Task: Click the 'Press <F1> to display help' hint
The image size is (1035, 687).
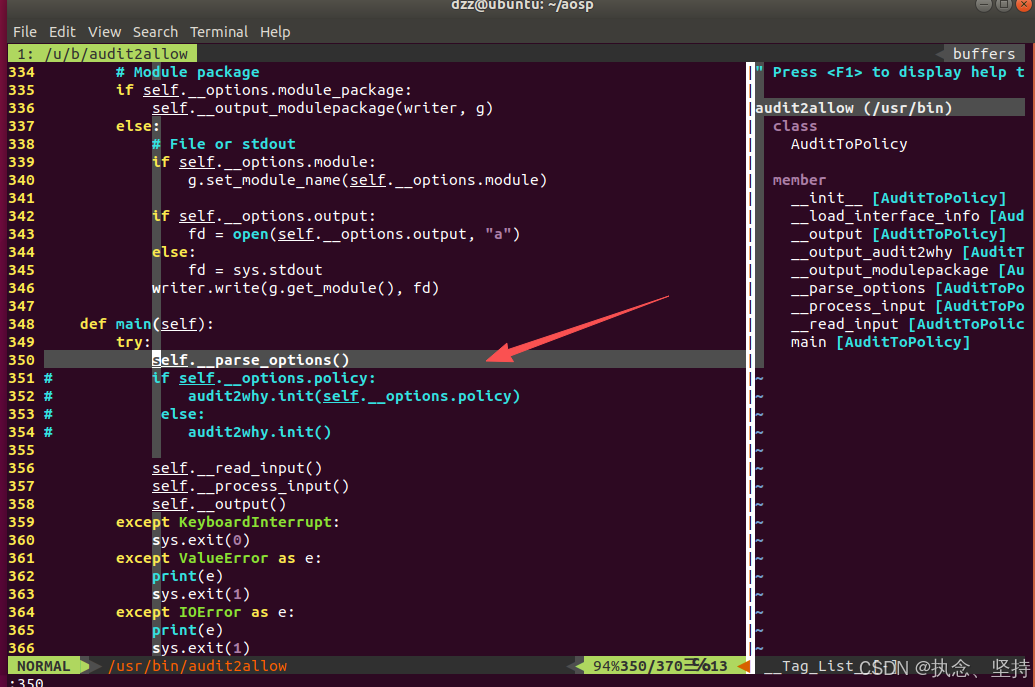Action: 898,72
